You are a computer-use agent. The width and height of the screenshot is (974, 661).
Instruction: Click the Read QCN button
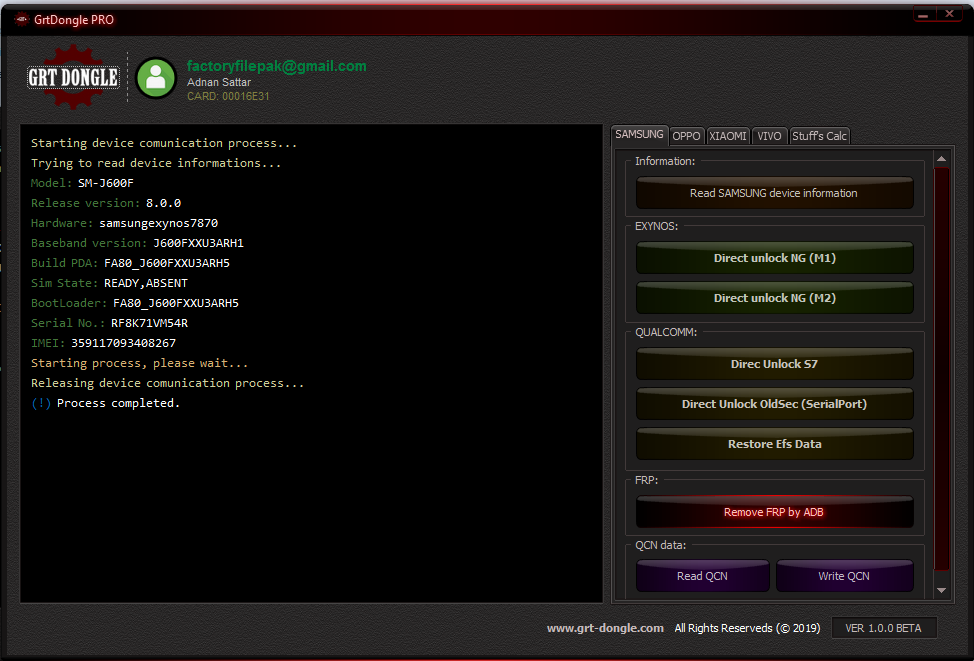tap(703, 576)
